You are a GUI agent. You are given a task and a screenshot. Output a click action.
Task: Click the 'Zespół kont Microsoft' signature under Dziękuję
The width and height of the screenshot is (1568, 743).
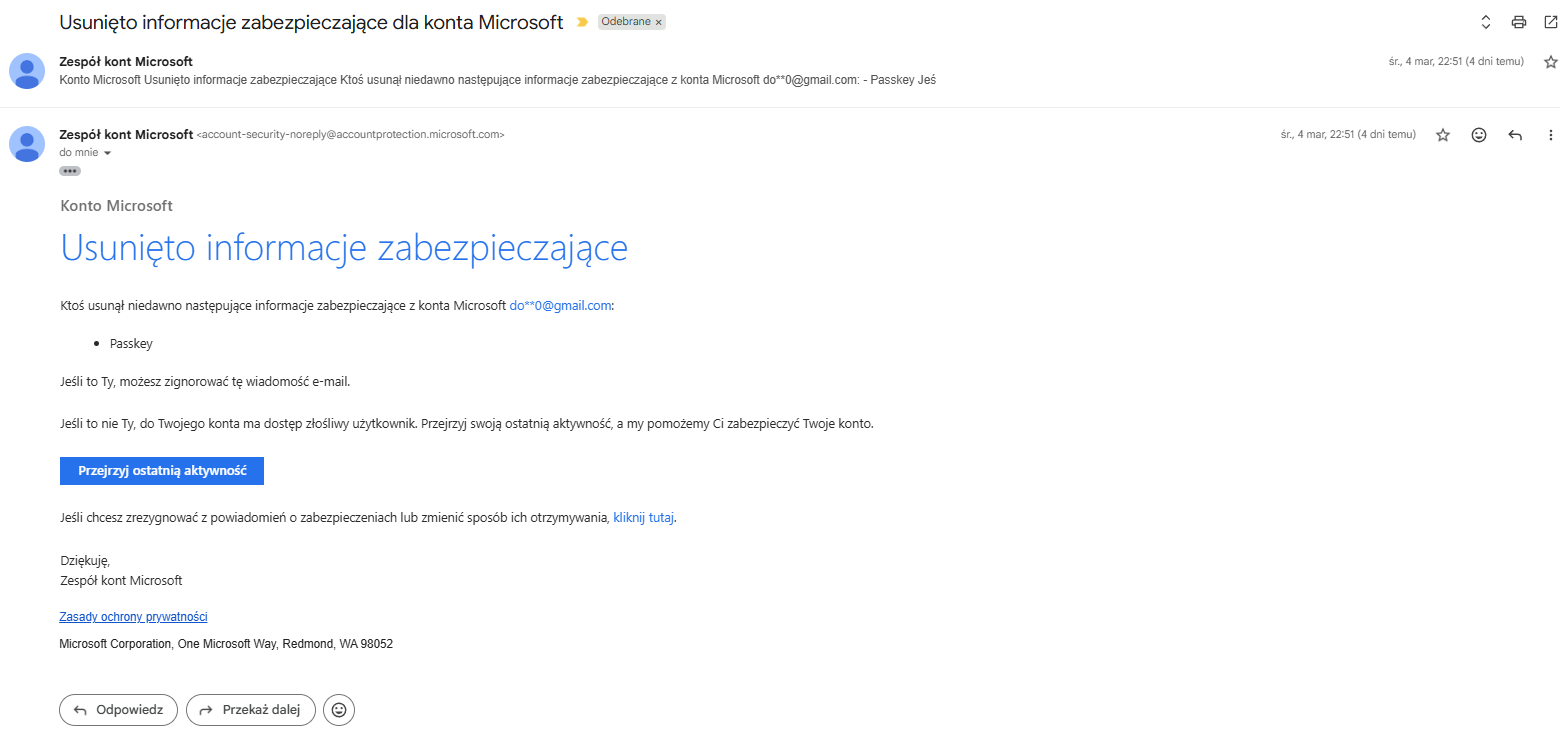coord(121,580)
